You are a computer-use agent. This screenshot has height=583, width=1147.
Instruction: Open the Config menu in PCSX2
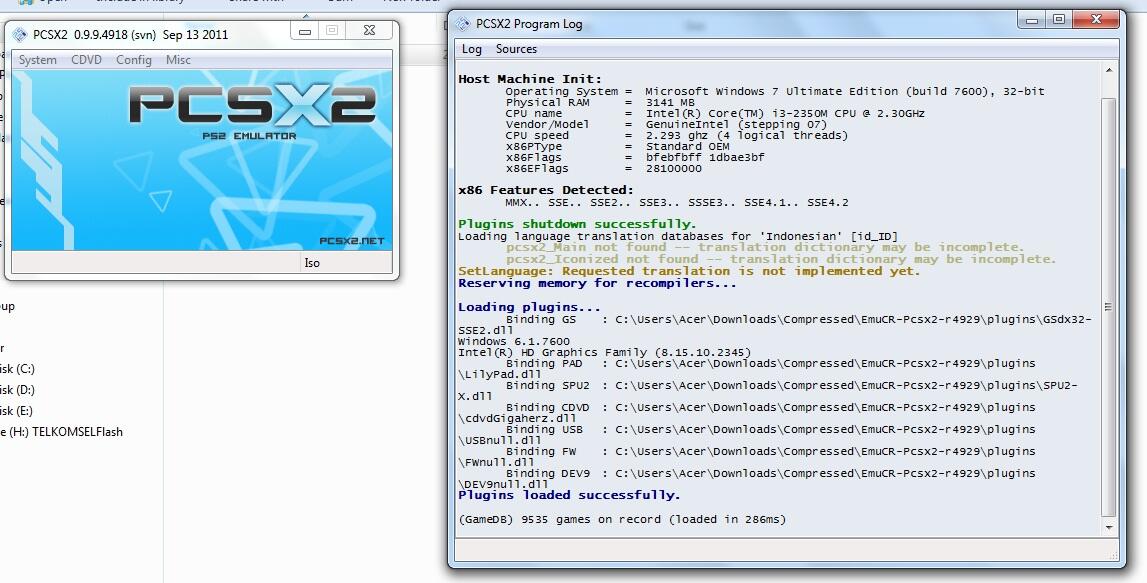pos(134,60)
